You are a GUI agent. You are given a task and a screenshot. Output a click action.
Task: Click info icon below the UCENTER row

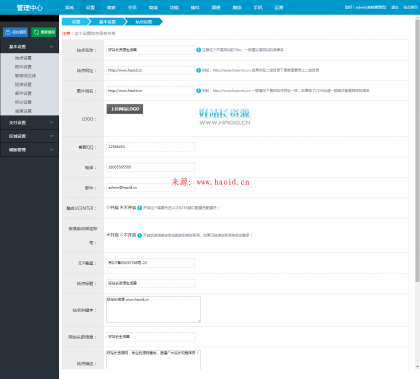[x=140, y=235]
